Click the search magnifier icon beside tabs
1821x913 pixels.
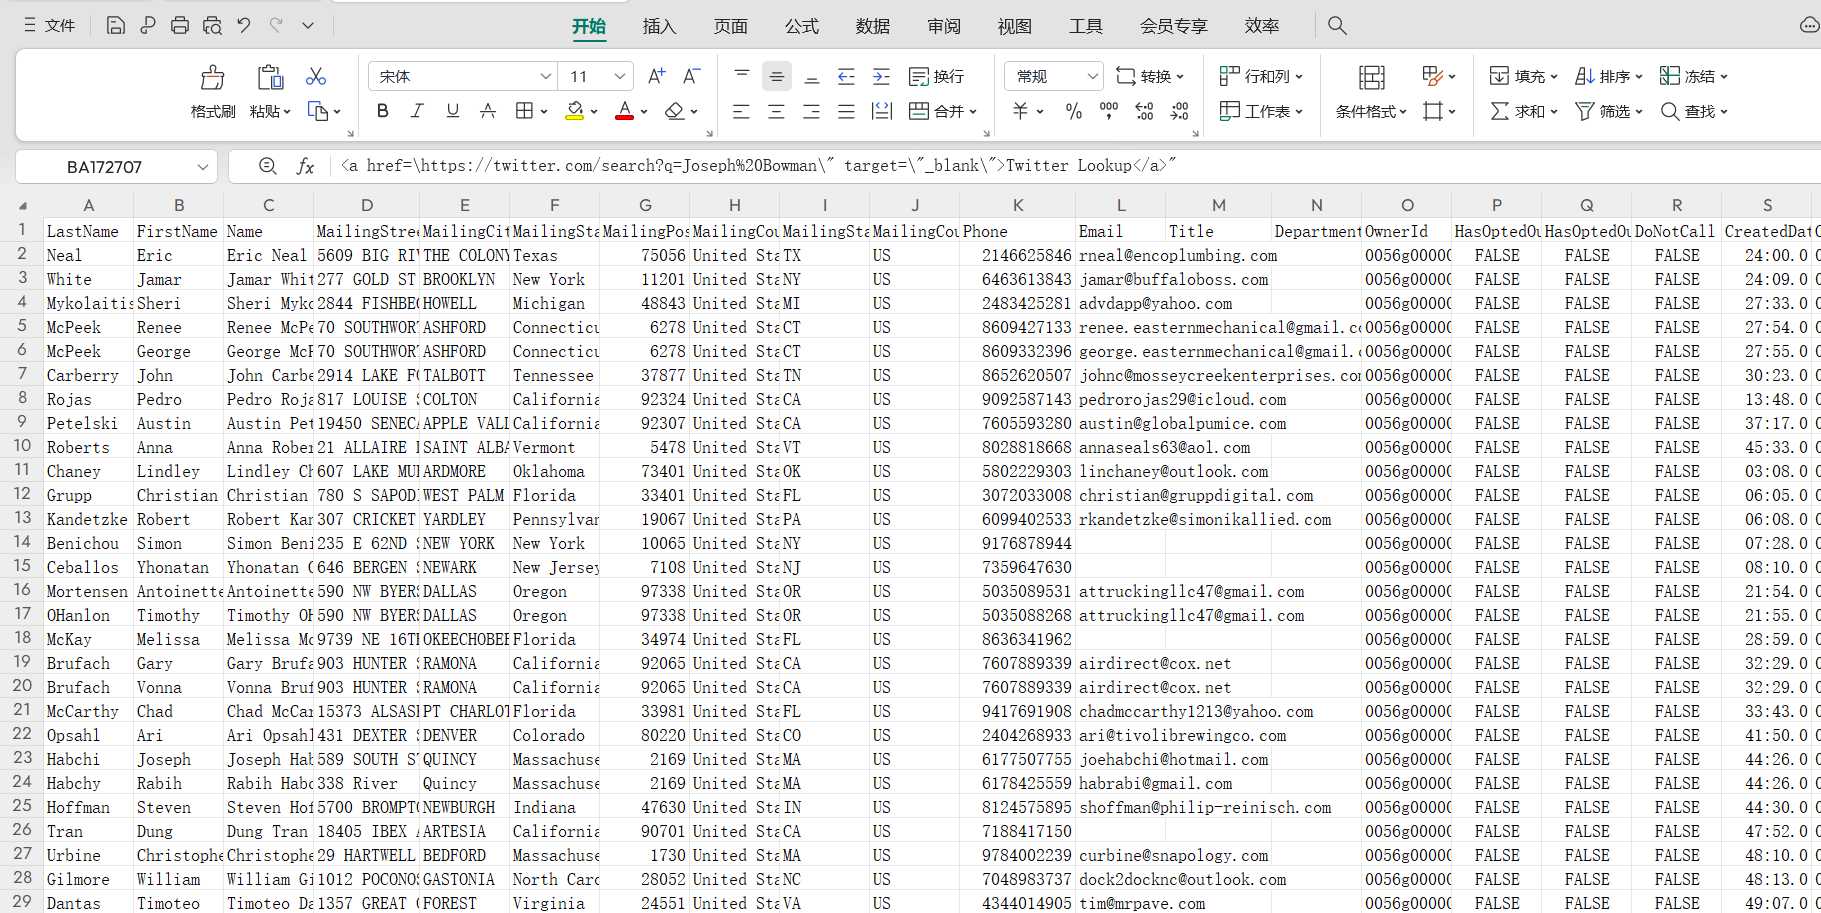(1337, 25)
